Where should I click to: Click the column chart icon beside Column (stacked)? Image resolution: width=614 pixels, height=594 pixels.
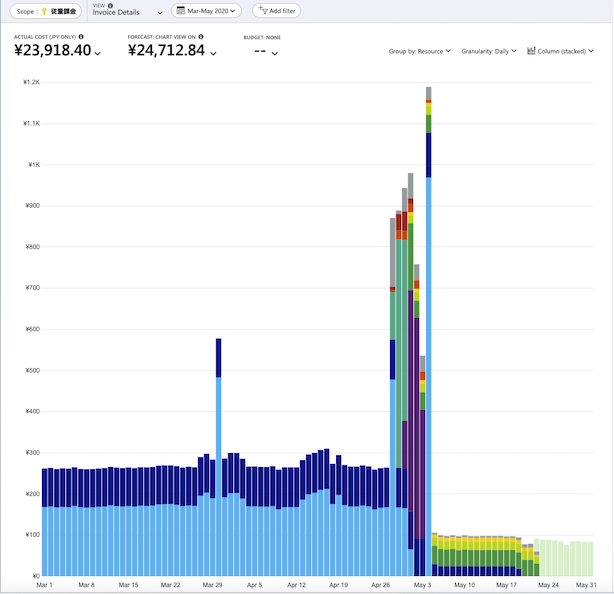pos(531,51)
